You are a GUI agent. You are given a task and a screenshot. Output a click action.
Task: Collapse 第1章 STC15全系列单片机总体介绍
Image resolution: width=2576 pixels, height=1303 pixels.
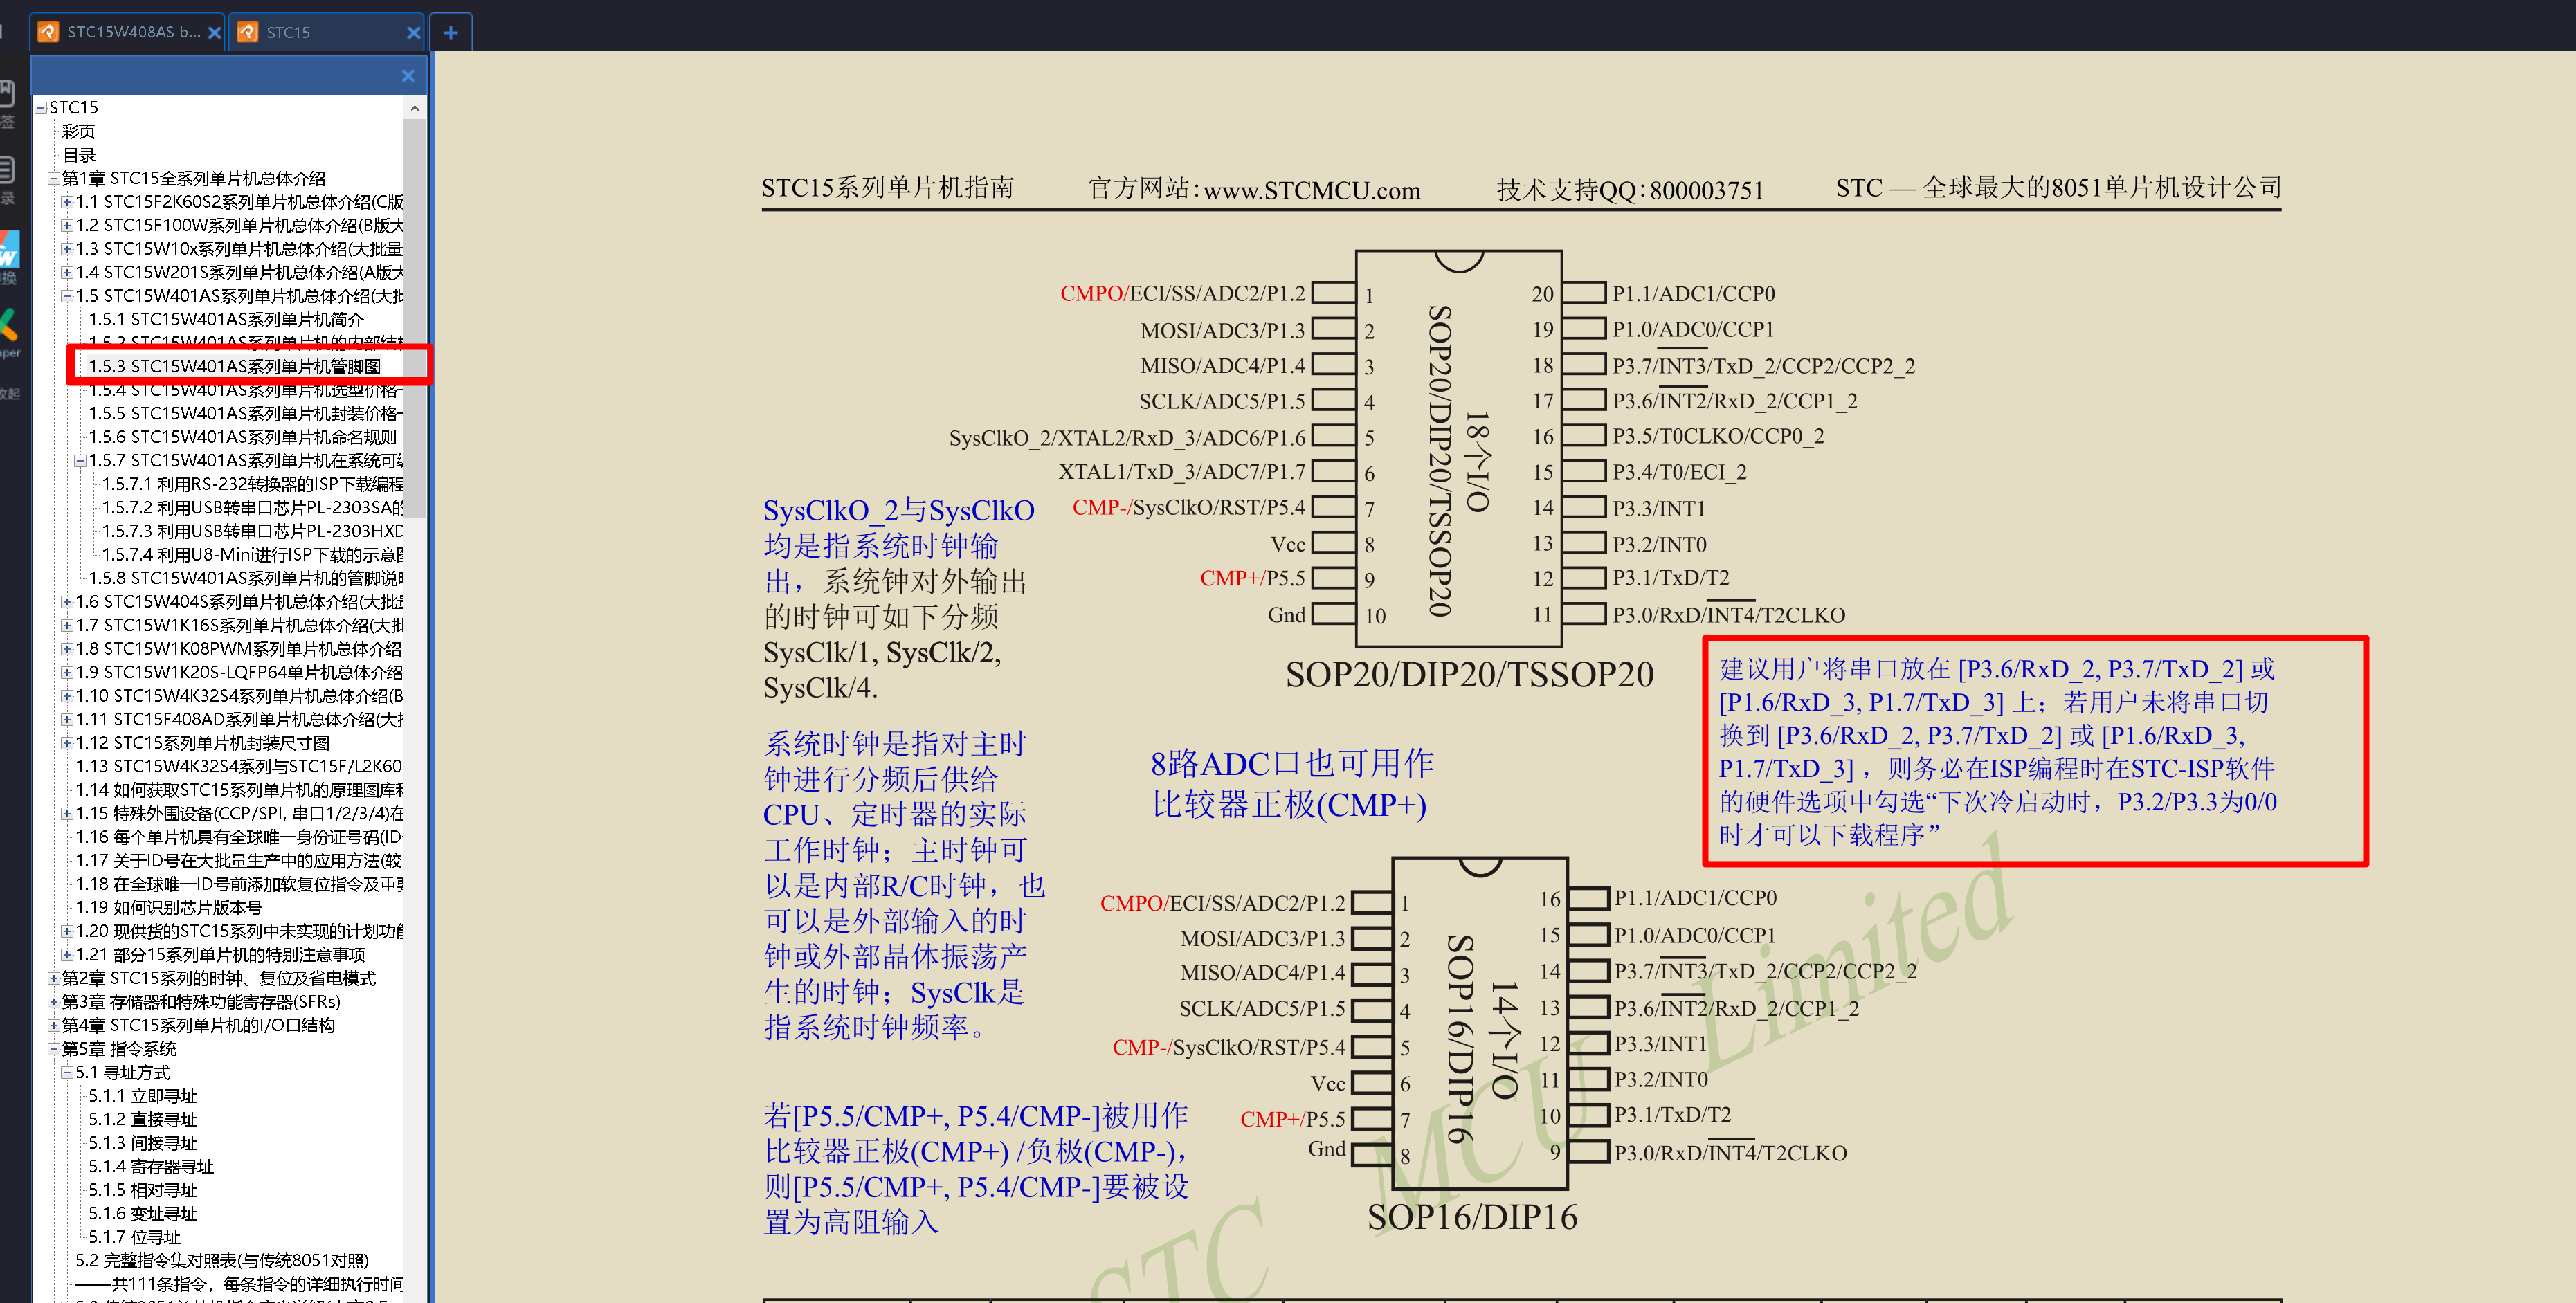[54, 179]
